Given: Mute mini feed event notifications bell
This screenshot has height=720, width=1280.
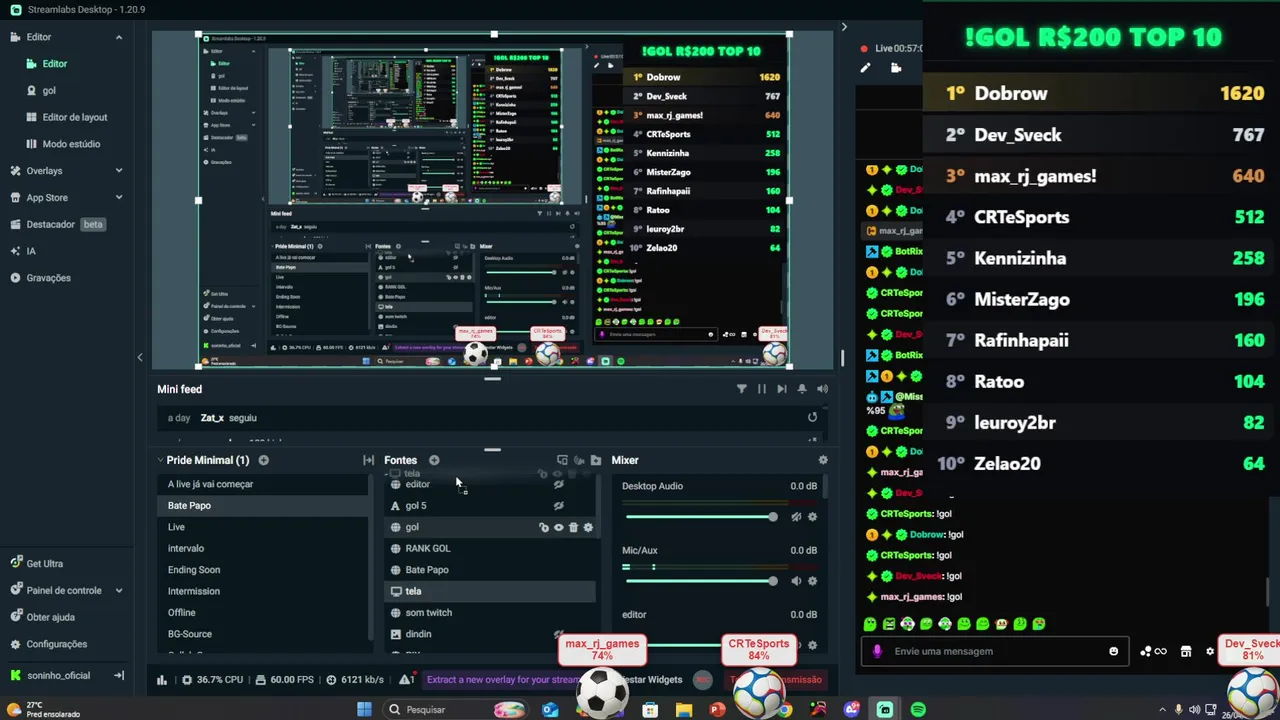Looking at the screenshot, I should [x=802, y=389].
